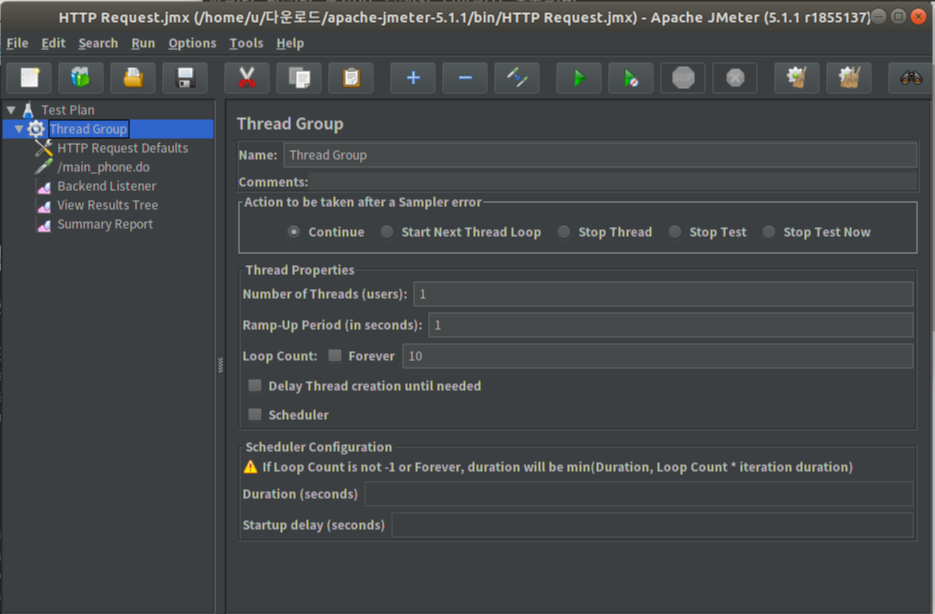935x614 pixels.
Task: Select Summary Report in tree
Action: [x=105, y=224]
